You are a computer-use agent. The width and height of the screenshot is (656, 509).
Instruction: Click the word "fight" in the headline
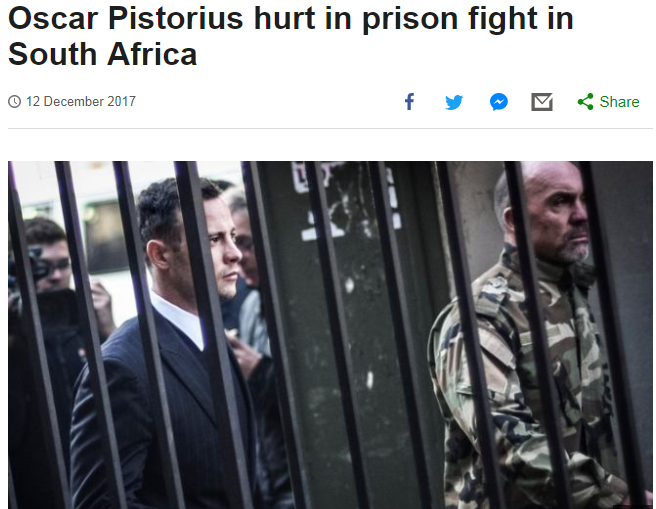tap(502, 19)
